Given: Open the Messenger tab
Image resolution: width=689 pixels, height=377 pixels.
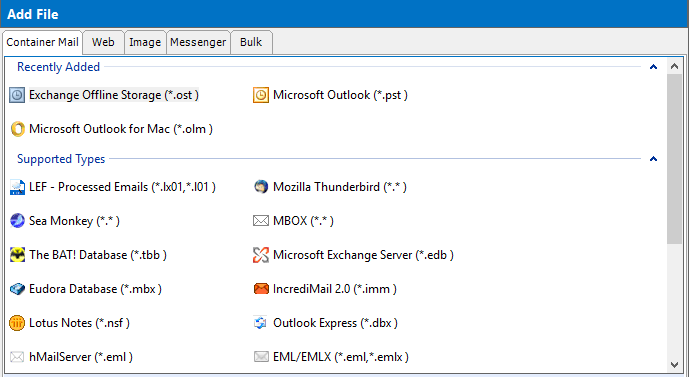Looking at the screenshot, I should [198, 42].
